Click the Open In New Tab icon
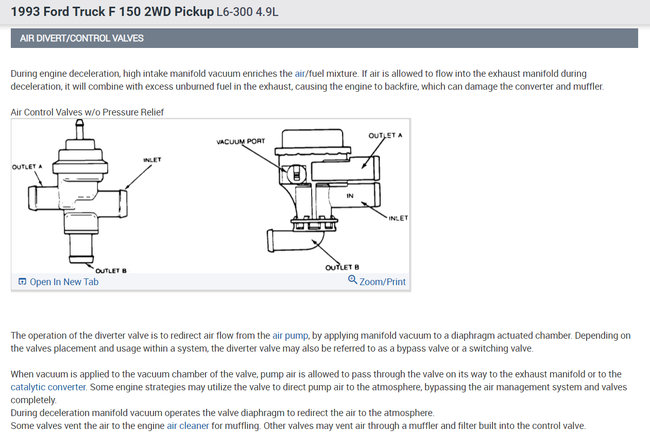650x447 pixels. [x=22, y=282]
